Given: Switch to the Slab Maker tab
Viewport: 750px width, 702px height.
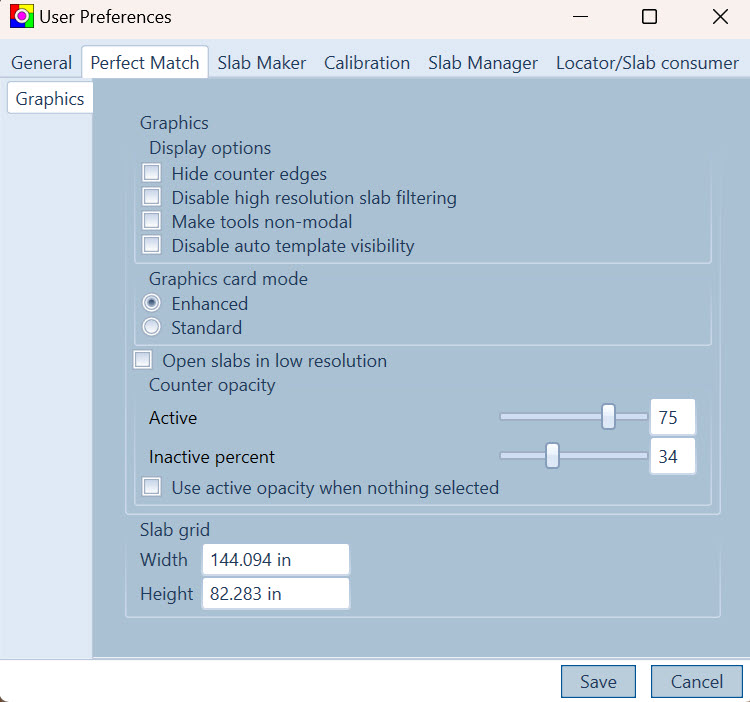Looking at the screenshot, I should click(x=262, y=63).
